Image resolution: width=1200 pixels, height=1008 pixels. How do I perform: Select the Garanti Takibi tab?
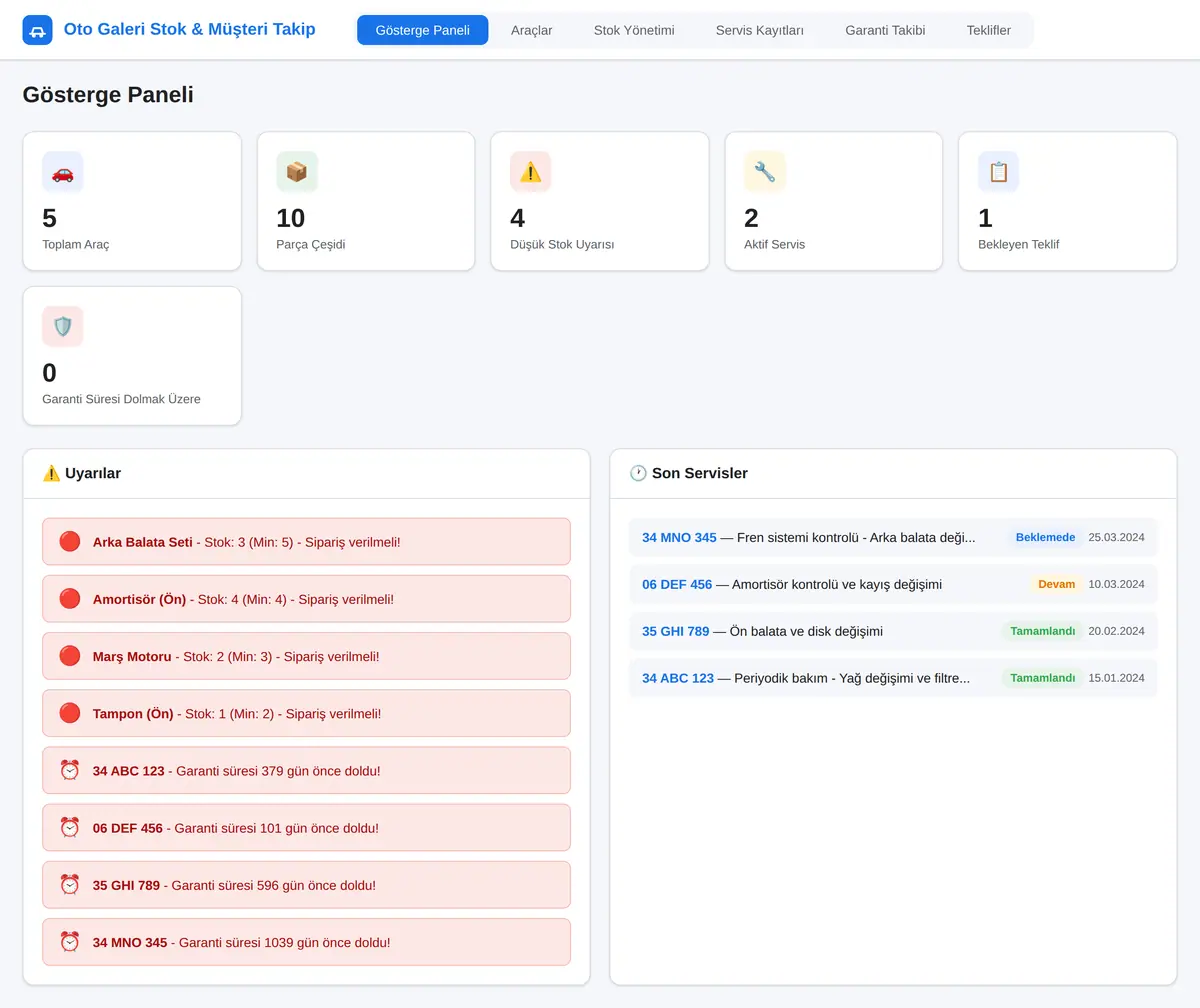pos(885,30)
